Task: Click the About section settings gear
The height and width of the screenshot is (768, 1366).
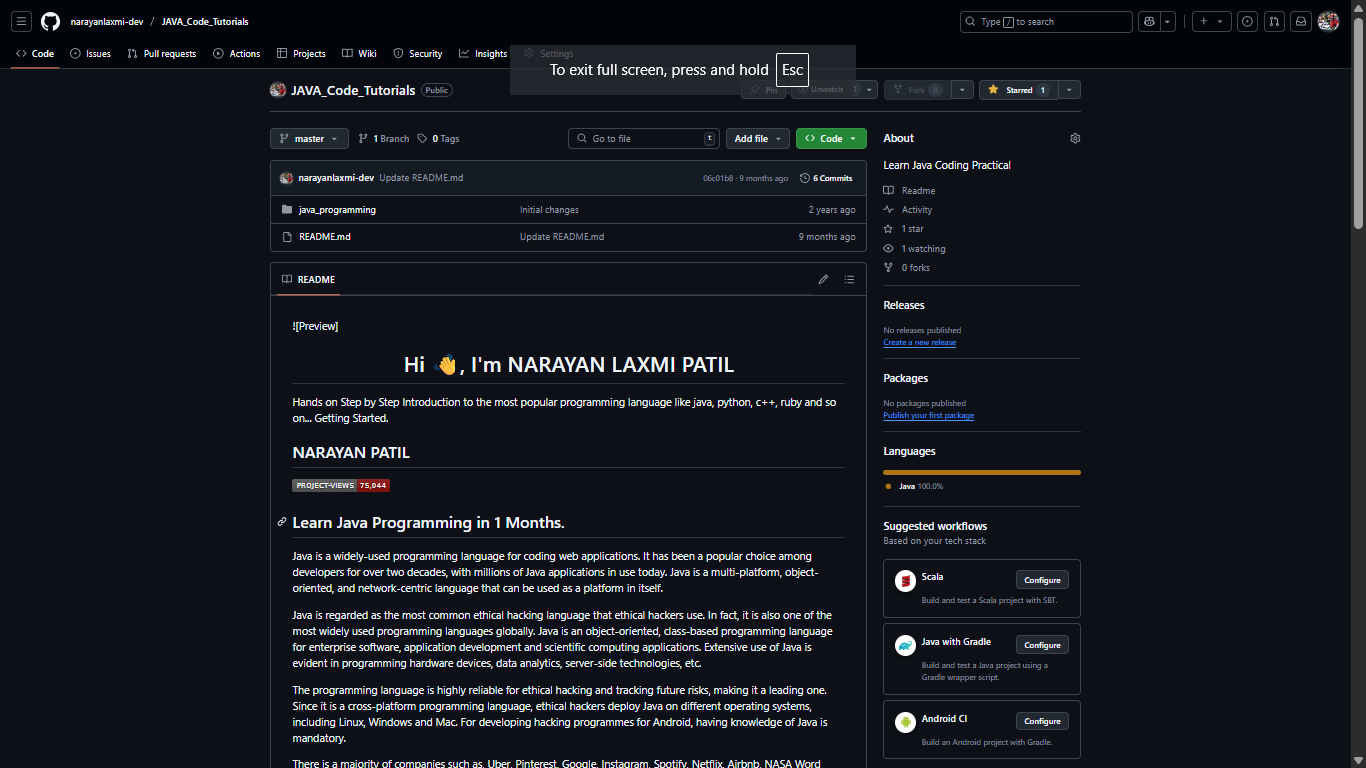Action: (1075, 138)
